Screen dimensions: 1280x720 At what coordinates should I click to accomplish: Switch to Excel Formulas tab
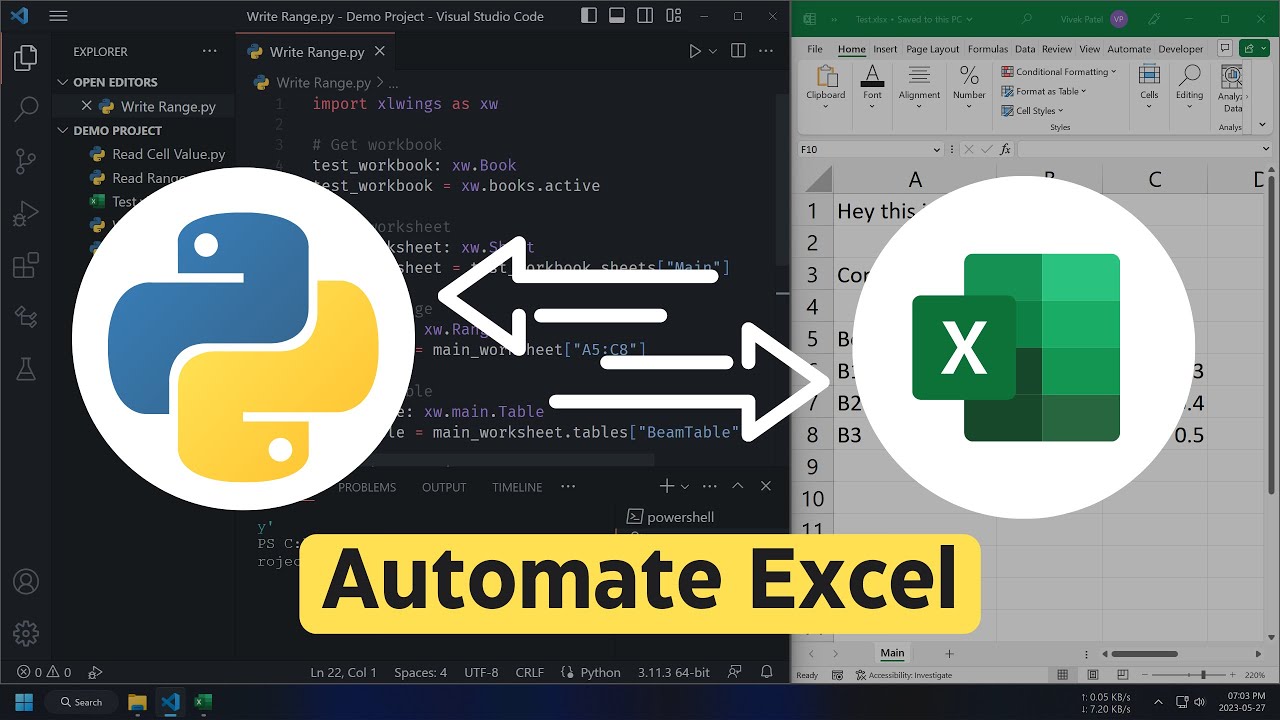point(988,49)
